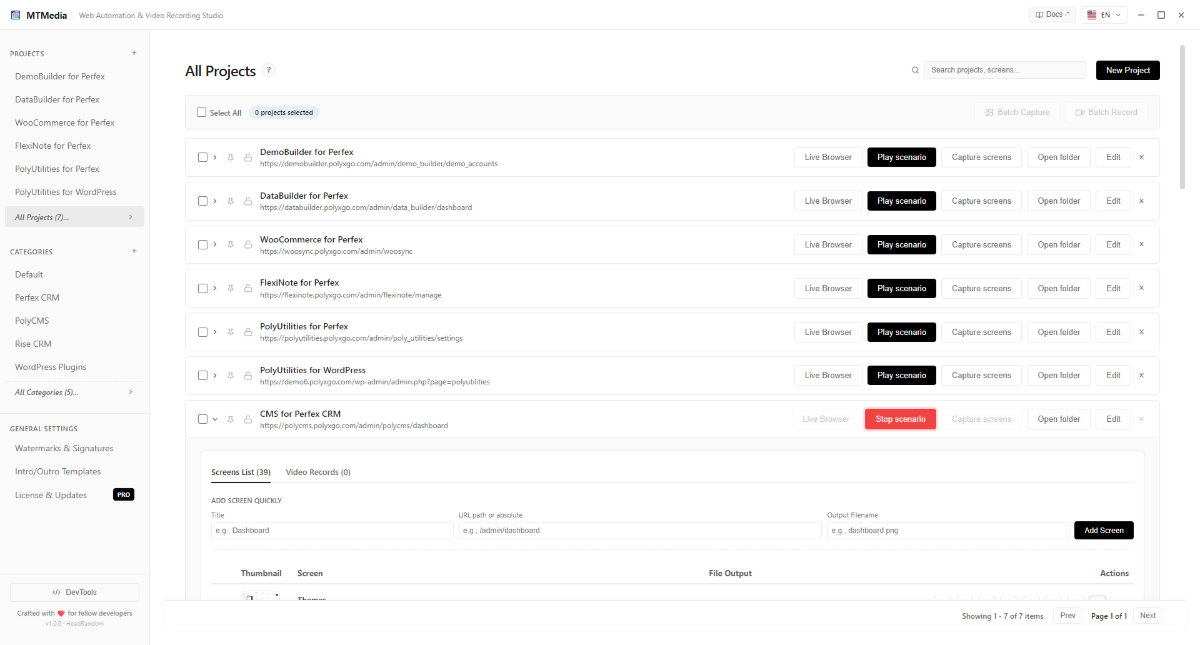Pin the PolyUtilities for WordPress project

pyautogui.click(x=230, y=376)
